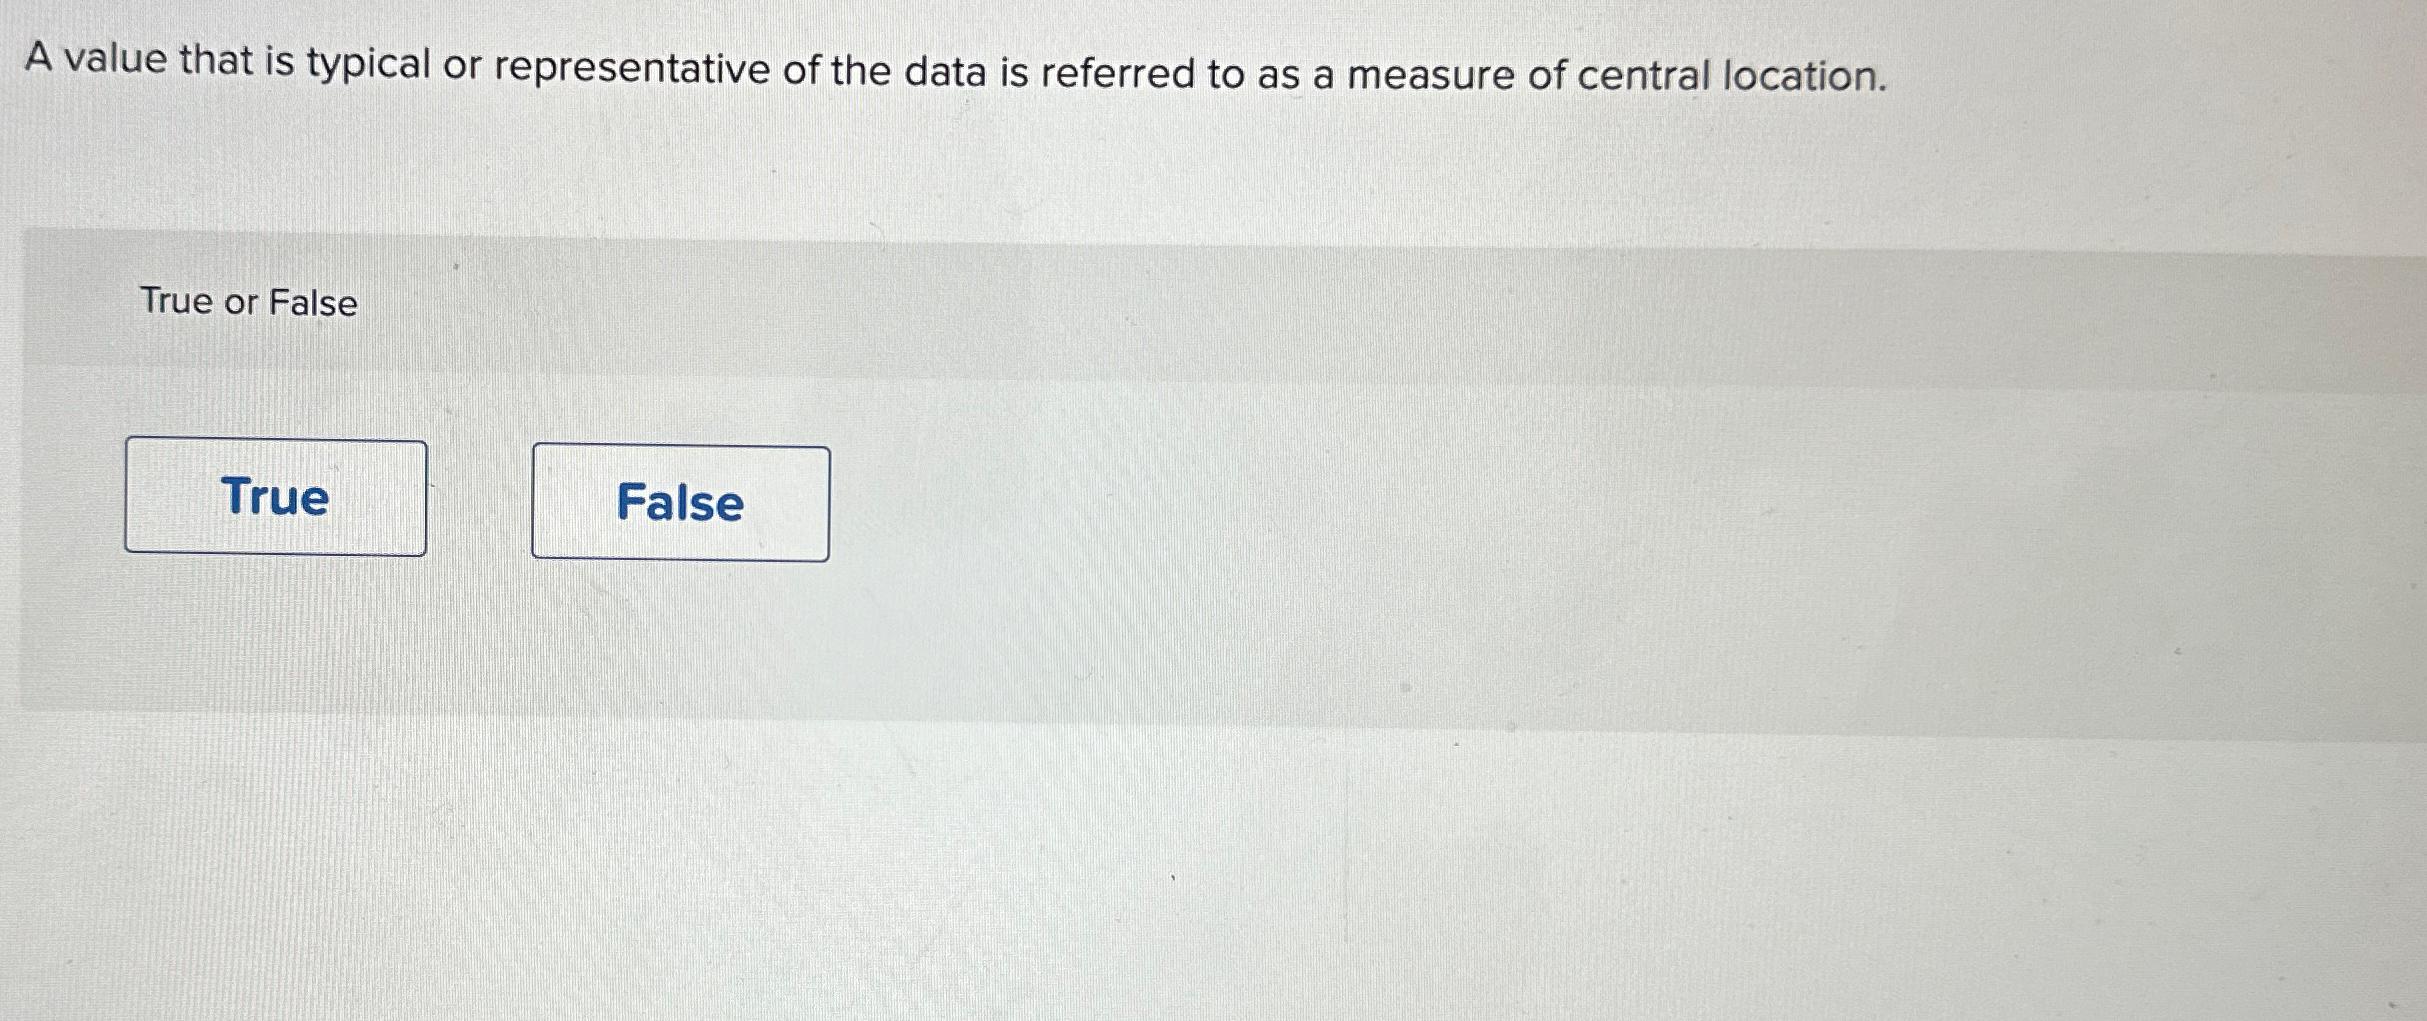The image size is (2427, 1021).
Task: Choose True for the central location statement
Action: (274, 500)
